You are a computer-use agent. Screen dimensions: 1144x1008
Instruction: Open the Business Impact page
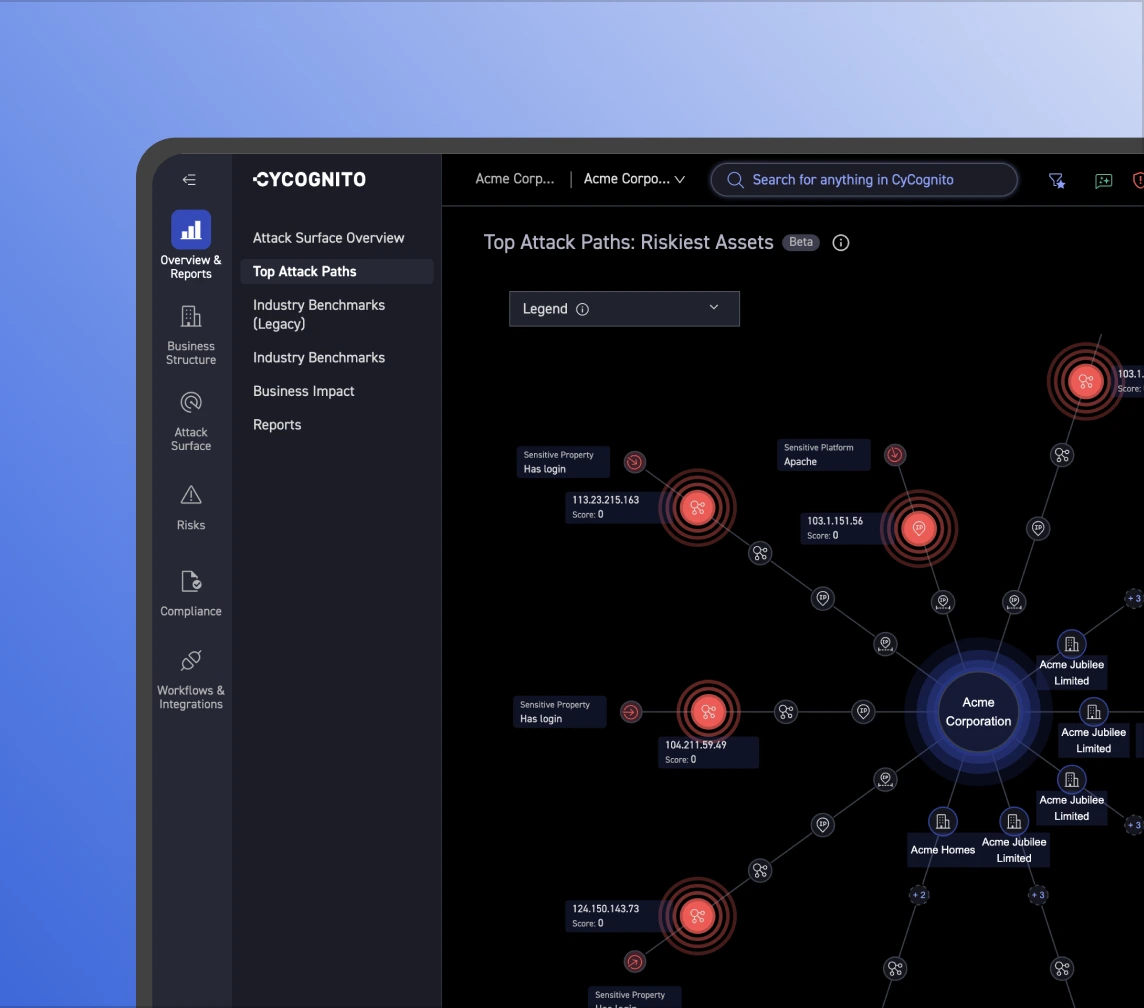point(304,391)
